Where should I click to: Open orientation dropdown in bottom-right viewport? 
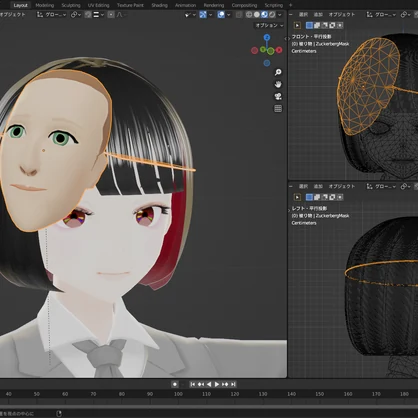(x=381, y=187)
